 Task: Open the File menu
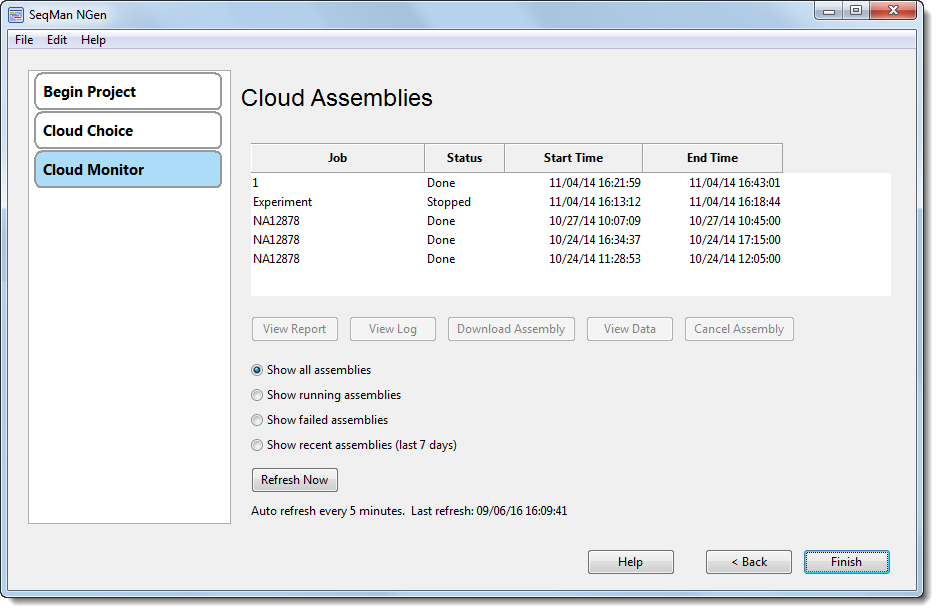(x=24, y=40)
